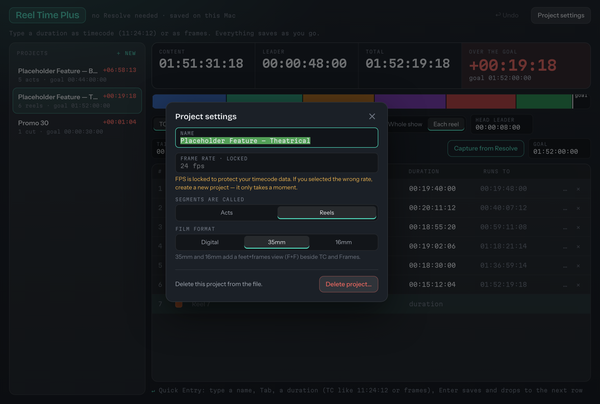600x404 pixels.
Task: Click the runs-to value 00:40:07:12
Action: [503, 208]
